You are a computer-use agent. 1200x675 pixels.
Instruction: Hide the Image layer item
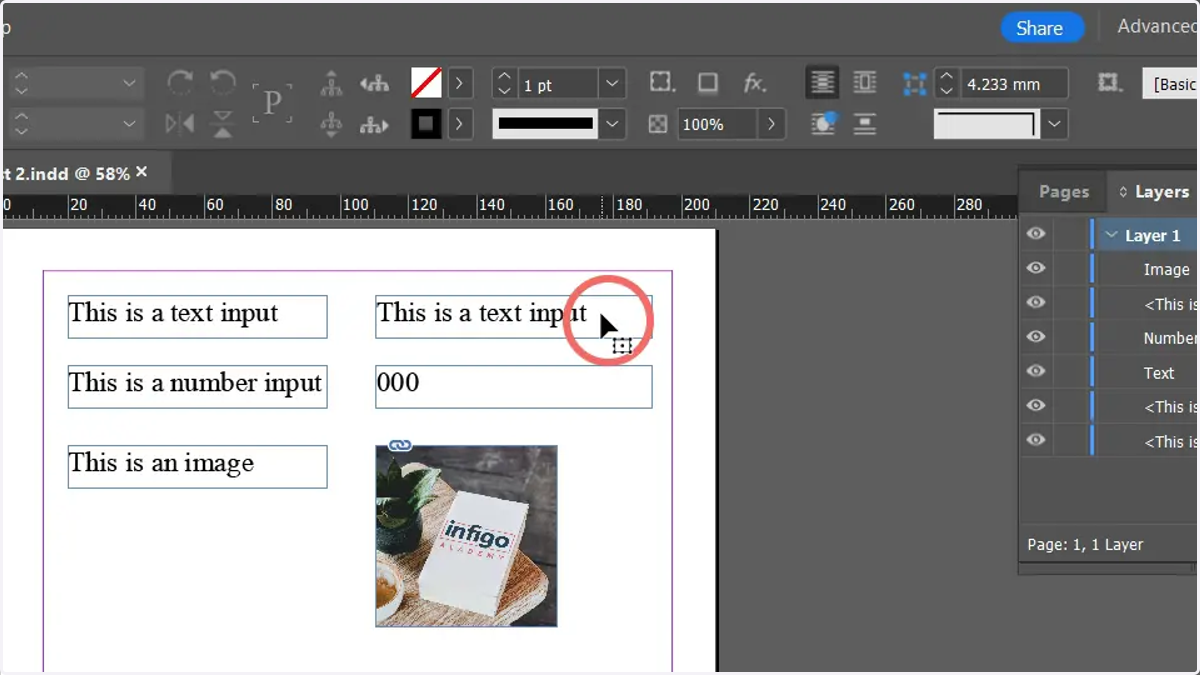pyautogui.click(x=1036, y=268)
